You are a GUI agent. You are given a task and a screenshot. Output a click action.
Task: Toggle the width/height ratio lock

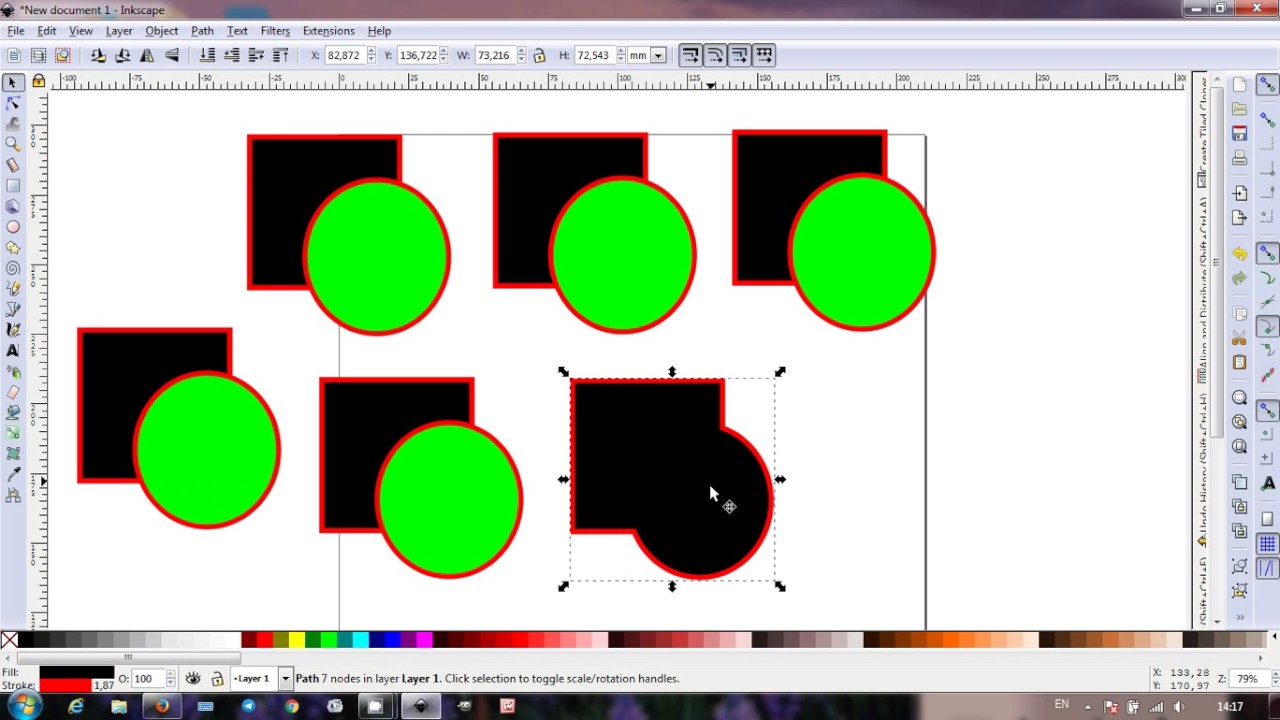point(539,55)
